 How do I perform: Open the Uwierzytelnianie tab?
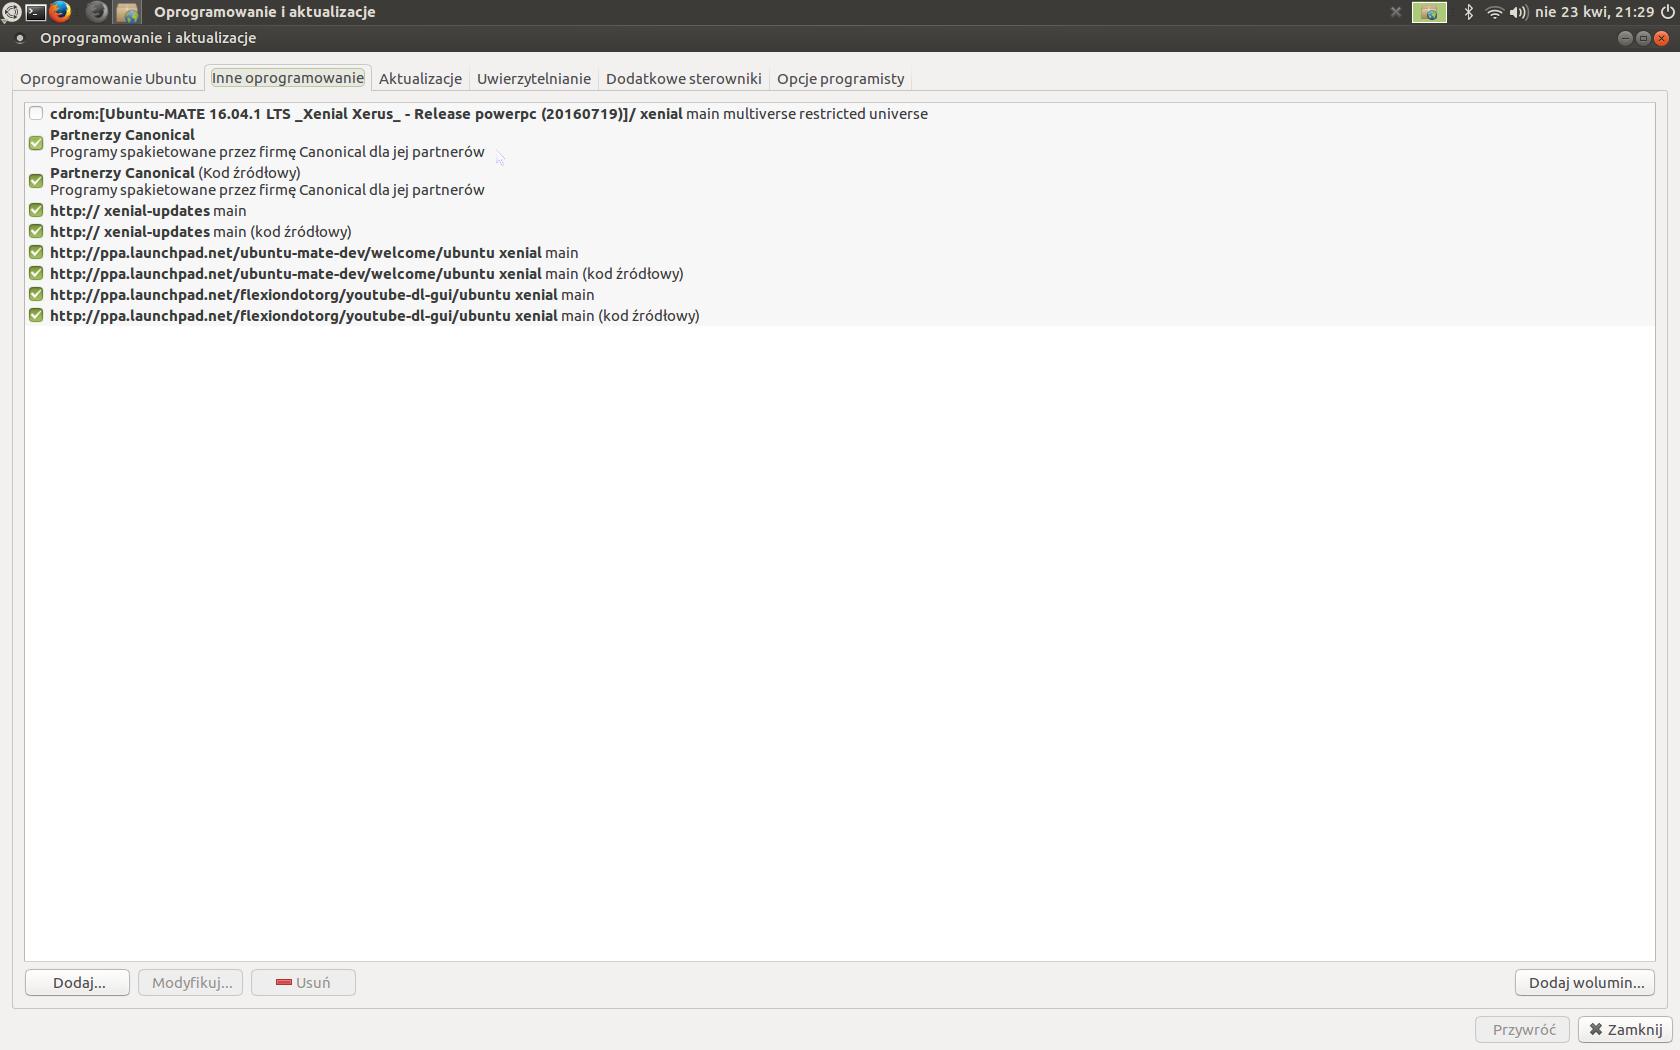point(534,78)
